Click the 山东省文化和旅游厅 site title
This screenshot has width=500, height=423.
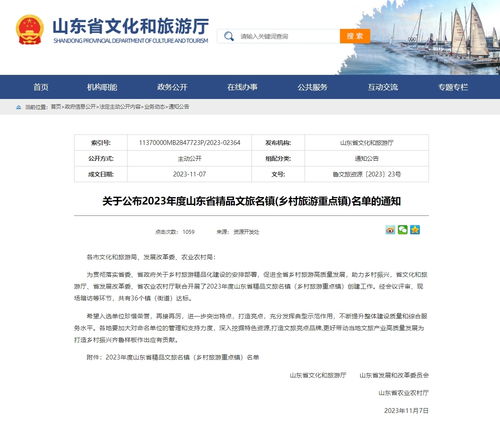(x=131, y=26)
